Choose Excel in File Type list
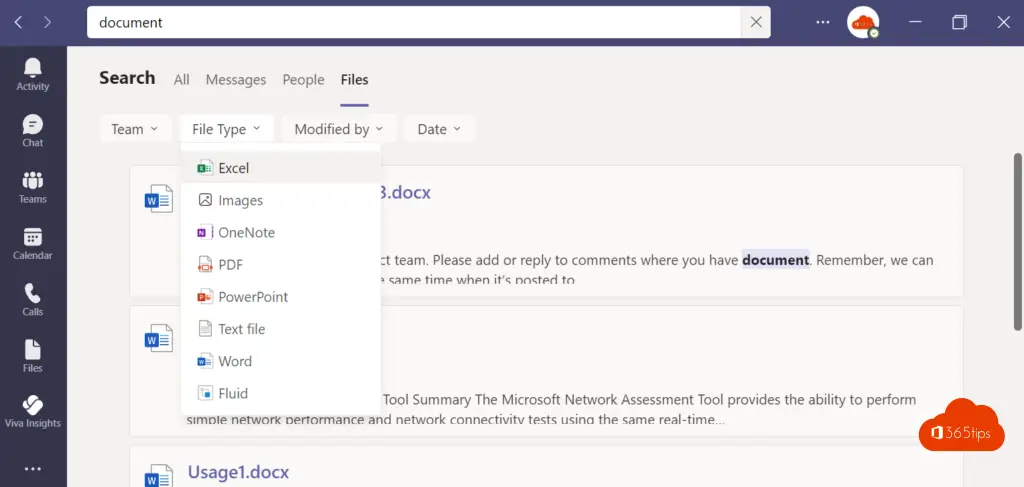1024x487 pixels. [281, 168]
